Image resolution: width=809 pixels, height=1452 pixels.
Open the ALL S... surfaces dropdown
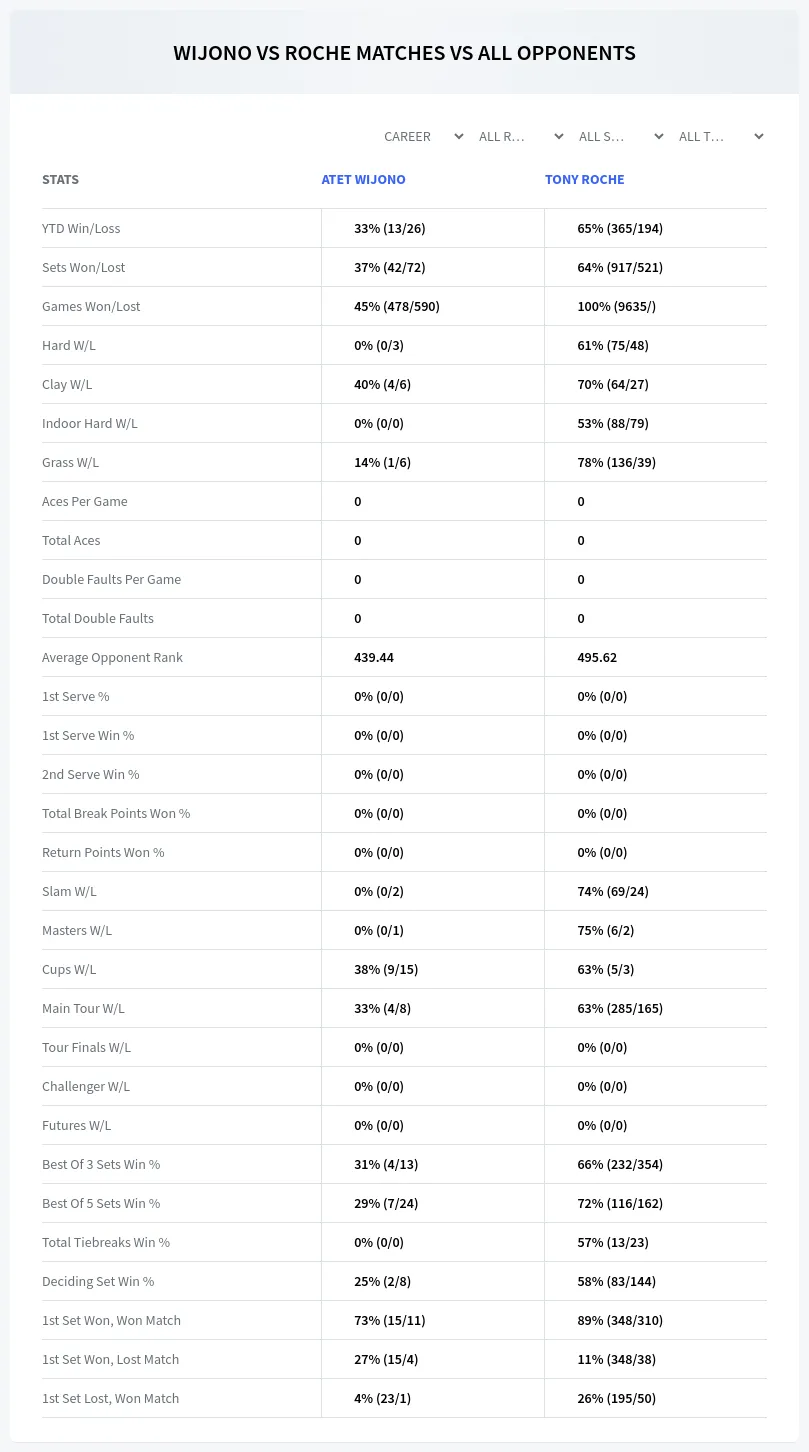tap(622, 136)
